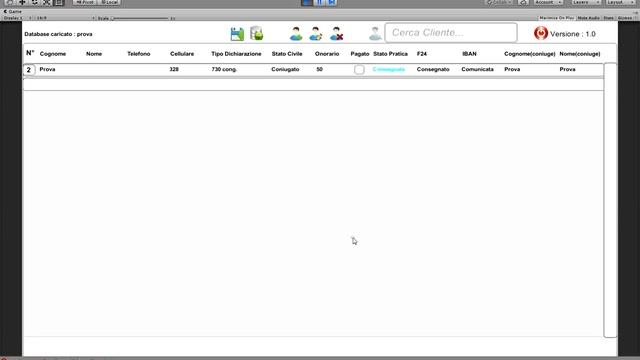Click the delete client red-X icon
Image resolution: width=640 pixels, height=360 pixels.
click(336, 34)
